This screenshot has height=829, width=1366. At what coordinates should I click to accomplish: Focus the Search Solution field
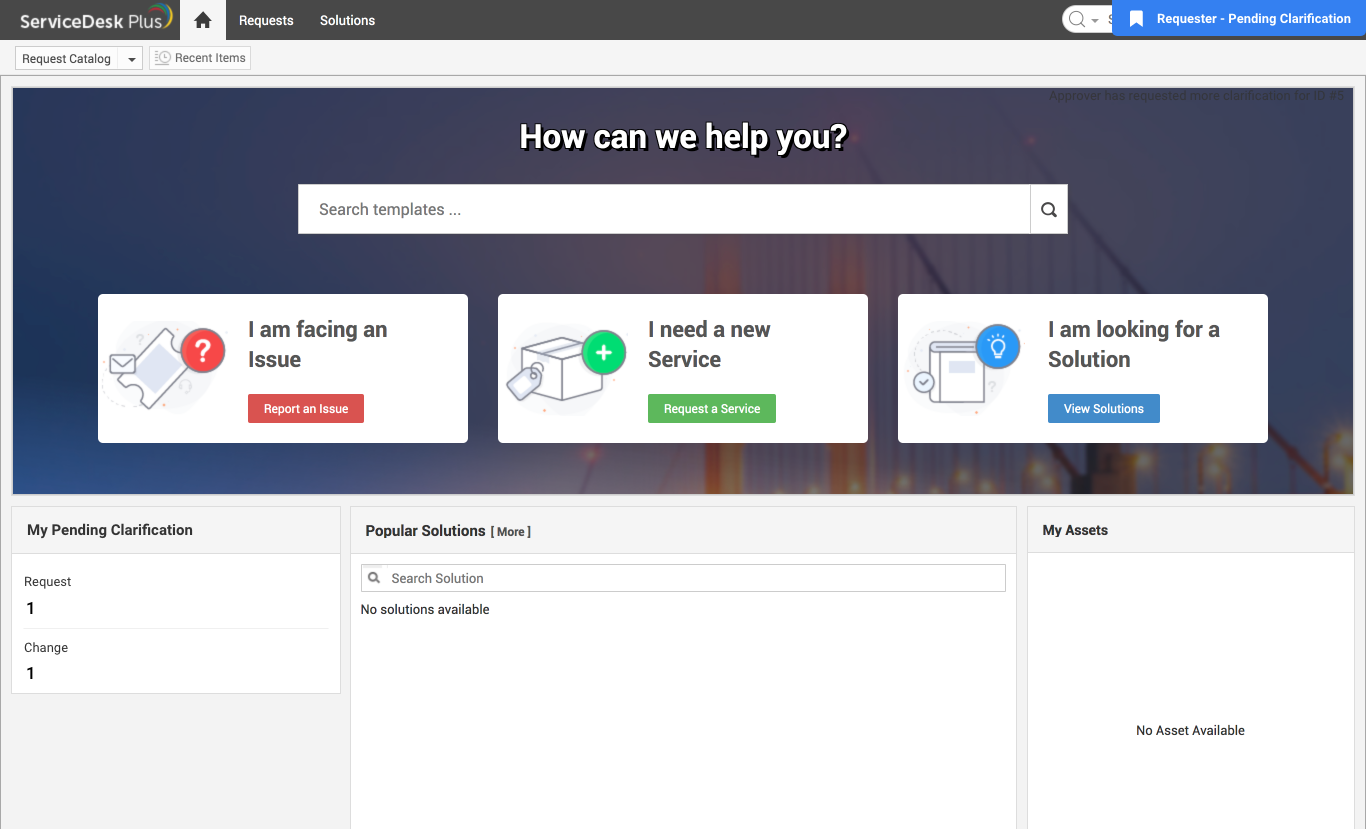(x=690, y=578)
